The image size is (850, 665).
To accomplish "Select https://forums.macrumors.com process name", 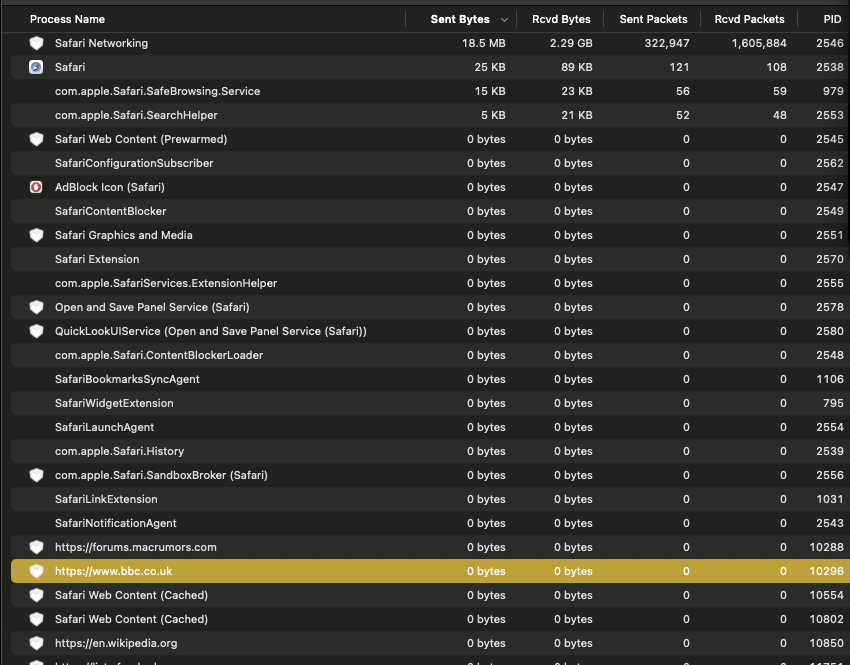I will point(136,547).
